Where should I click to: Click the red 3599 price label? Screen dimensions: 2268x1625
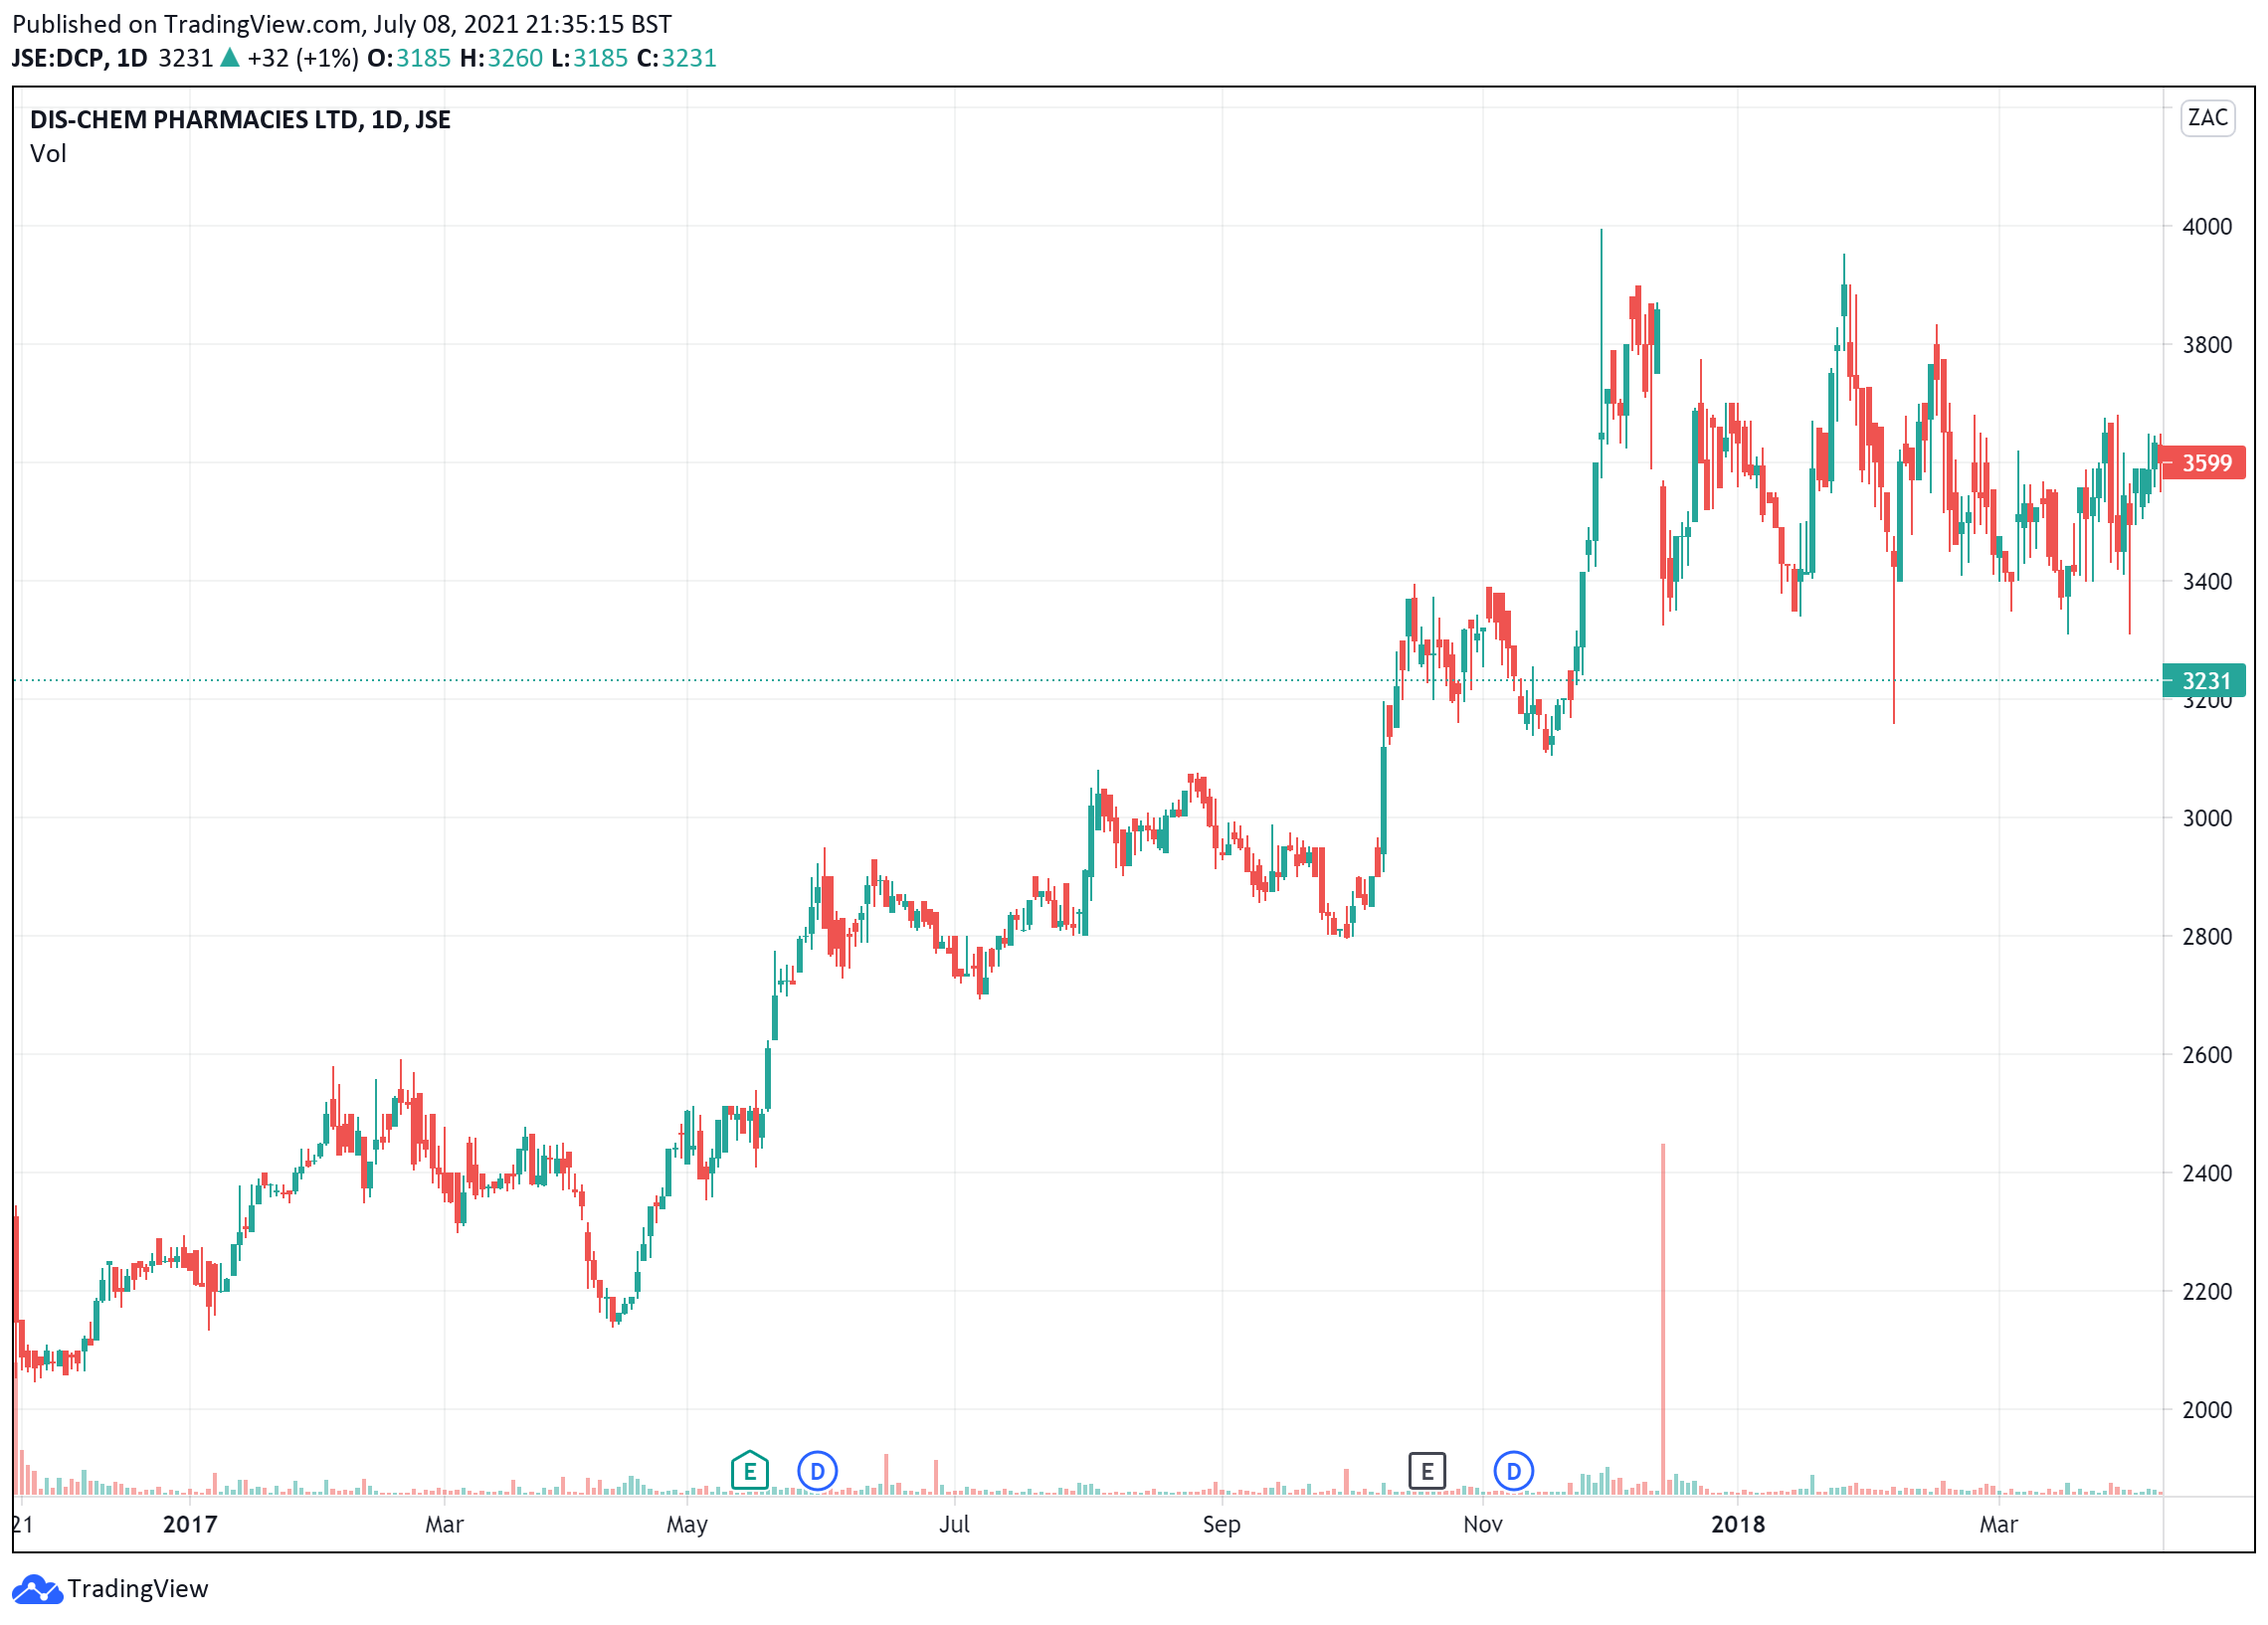tap(2203, 463)
